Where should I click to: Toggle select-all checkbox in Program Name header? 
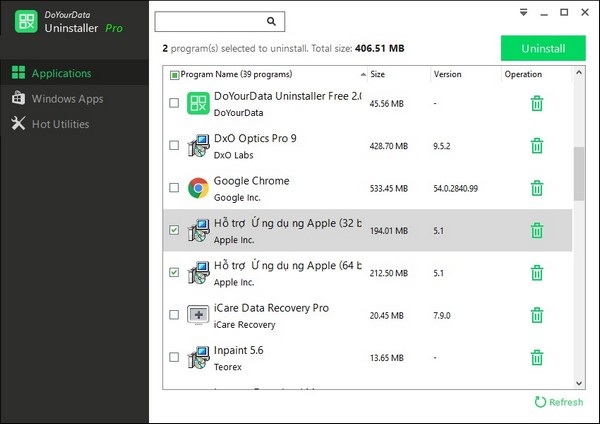pyautogui.click(x=175, y=74)
